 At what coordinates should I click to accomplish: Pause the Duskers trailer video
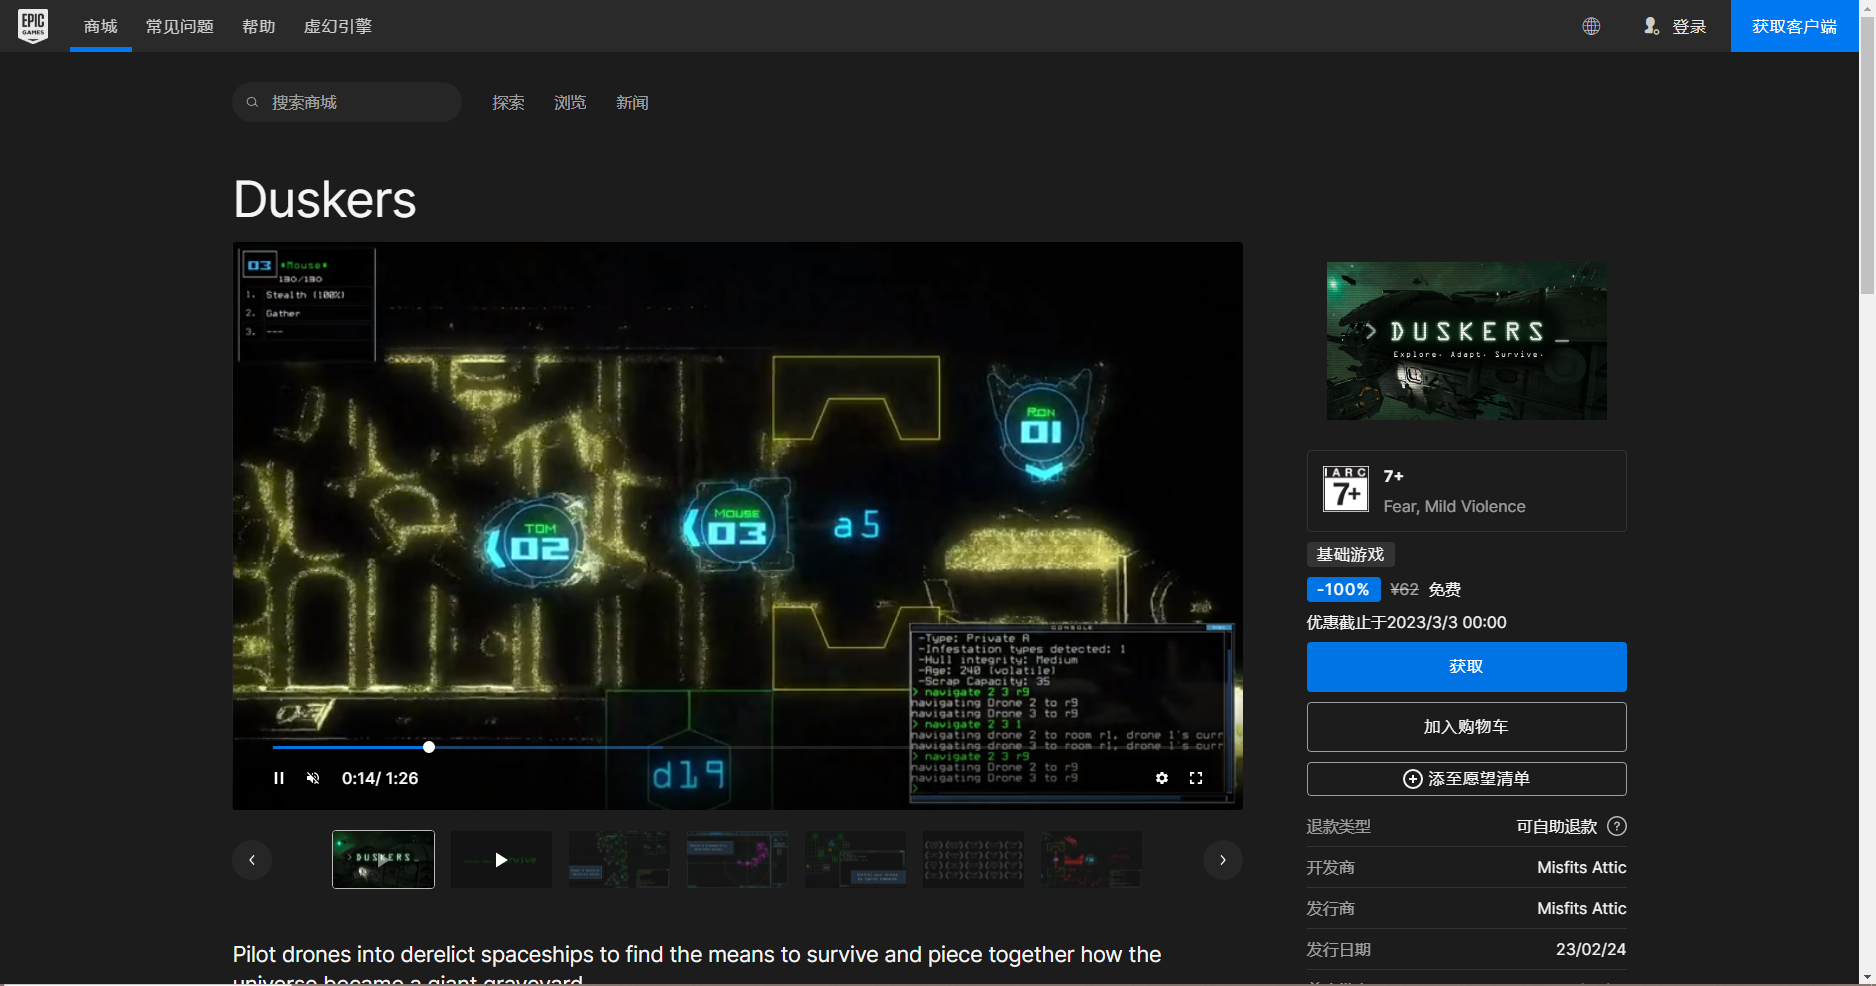pyautogui.click(x=279, y=778)
